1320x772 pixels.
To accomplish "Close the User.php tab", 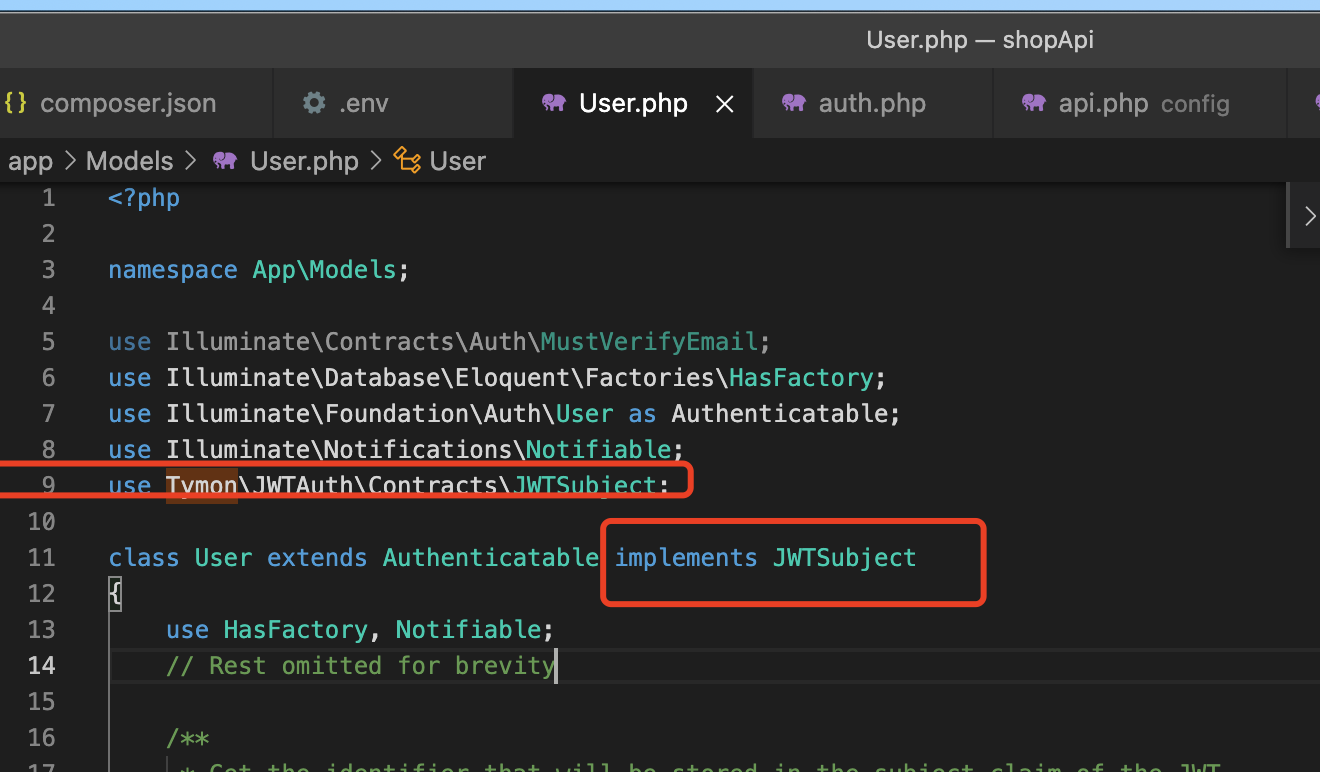I will pyautogui.click(x=726, y=104).
